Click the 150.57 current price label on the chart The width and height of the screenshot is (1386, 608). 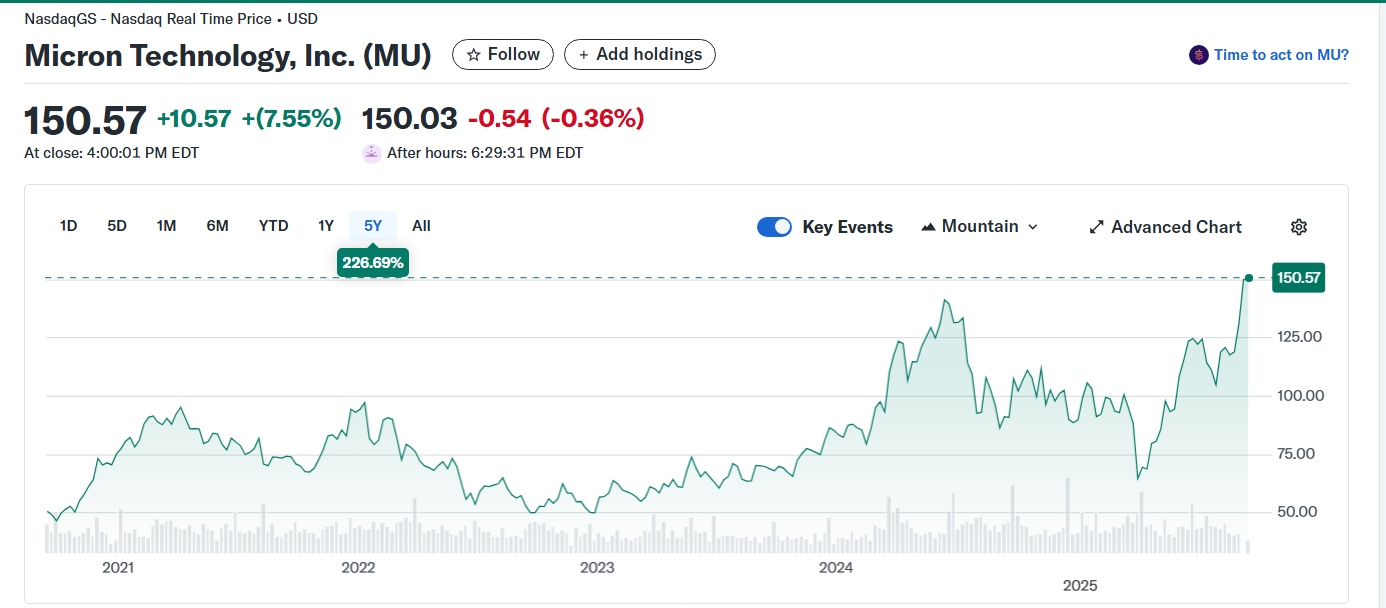pyautogui.click(x=1298, y=278)
